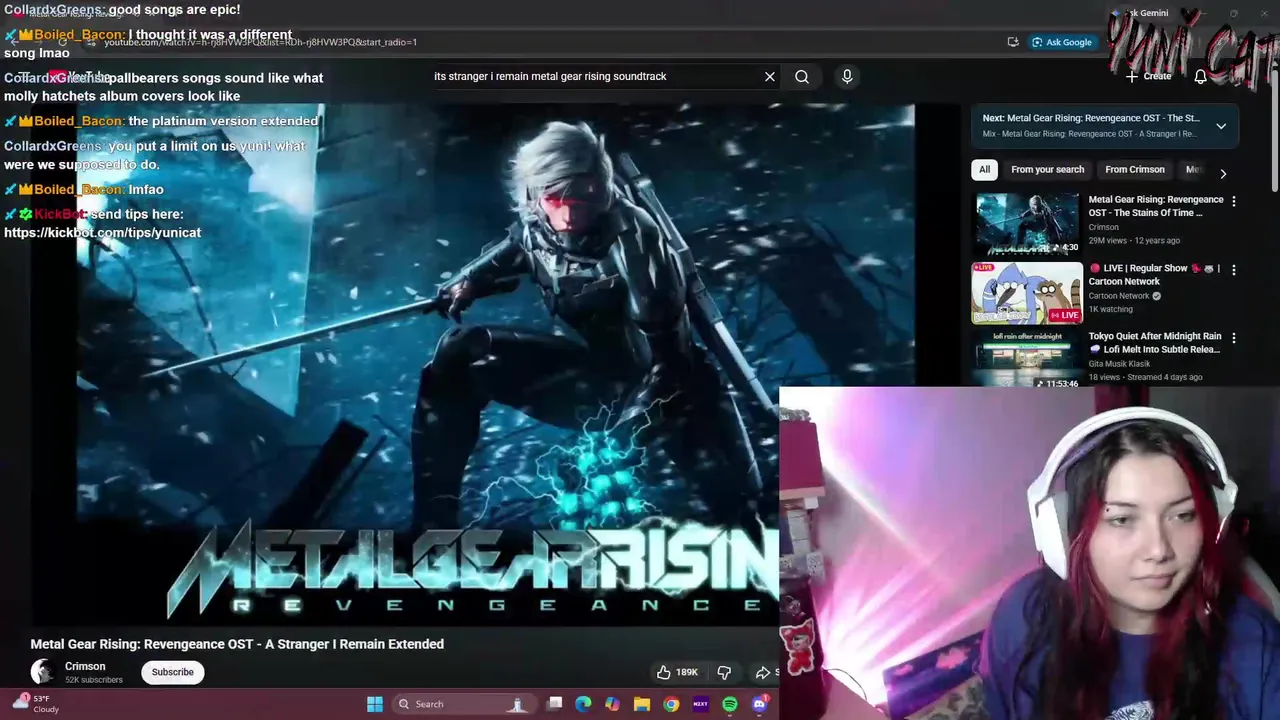
Task: Open options for The Stains Of Time video
Action: pos(1233,201)
